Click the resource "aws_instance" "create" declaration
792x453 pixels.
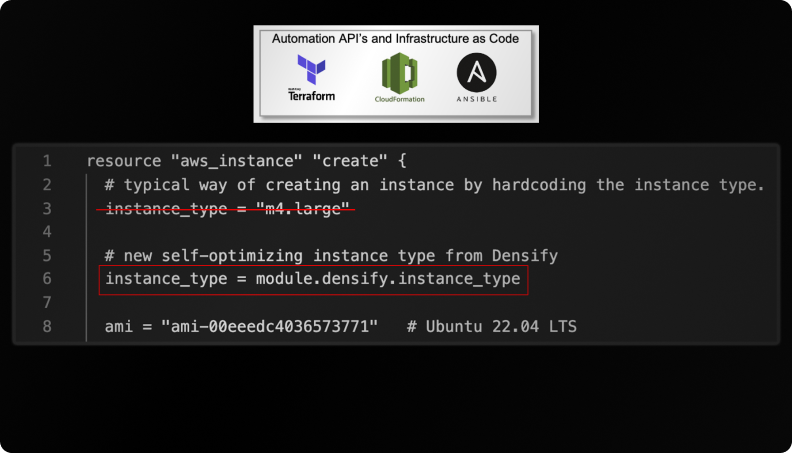click(247, 161)
